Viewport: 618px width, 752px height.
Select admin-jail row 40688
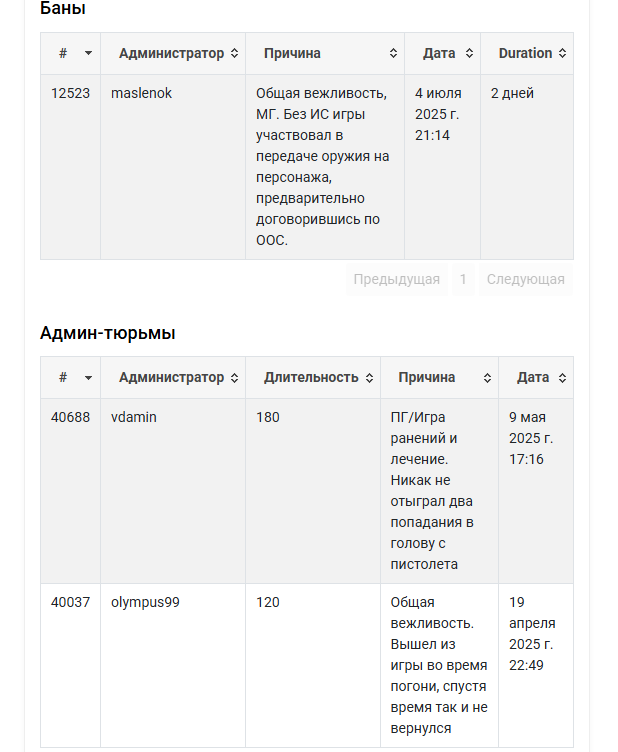point(307,491)
